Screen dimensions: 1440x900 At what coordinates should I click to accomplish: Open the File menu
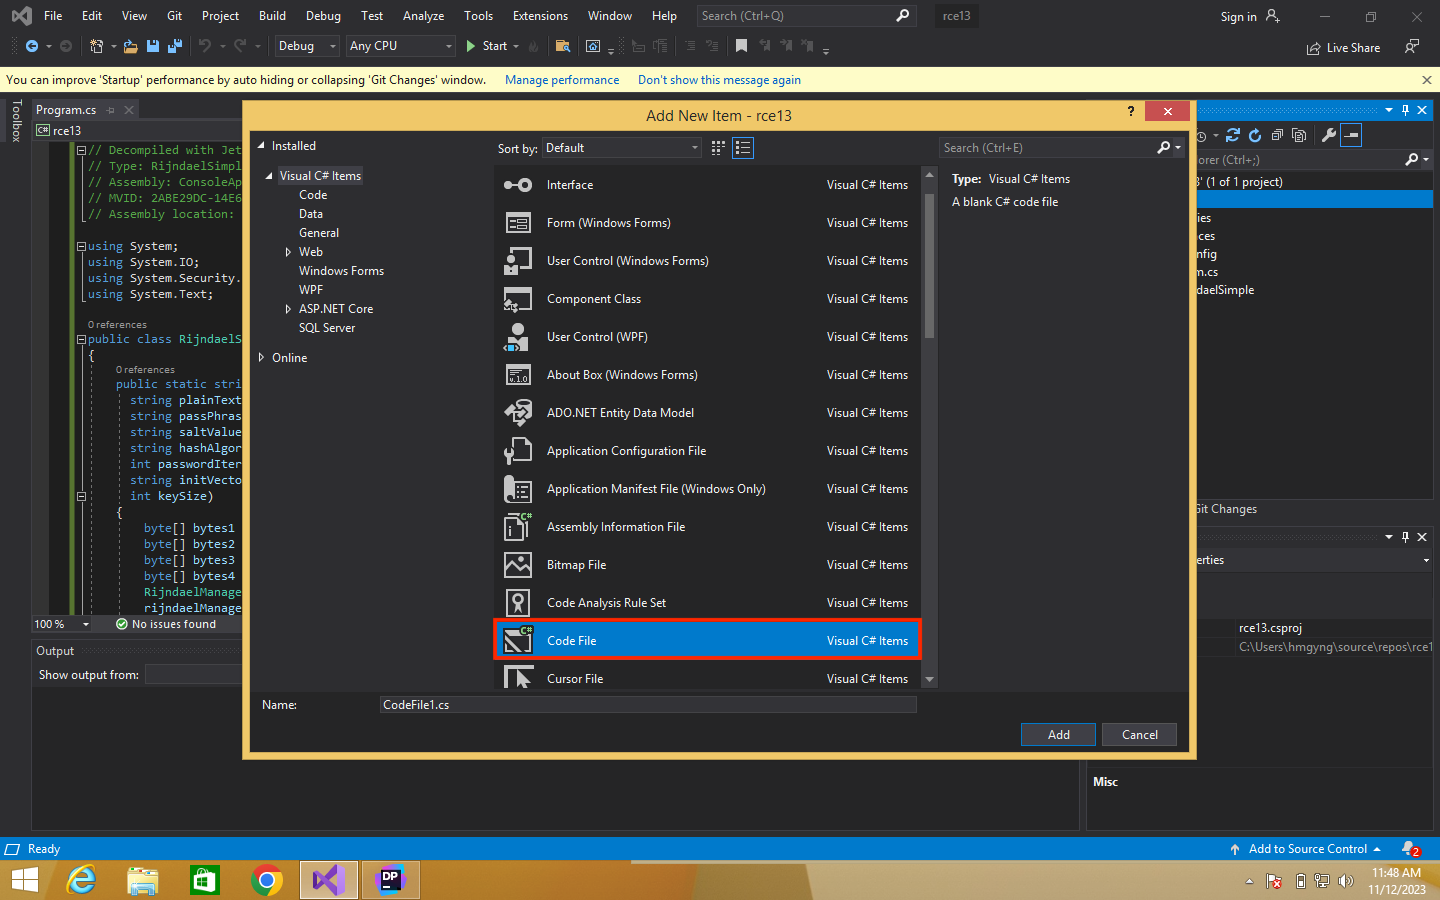53,16
